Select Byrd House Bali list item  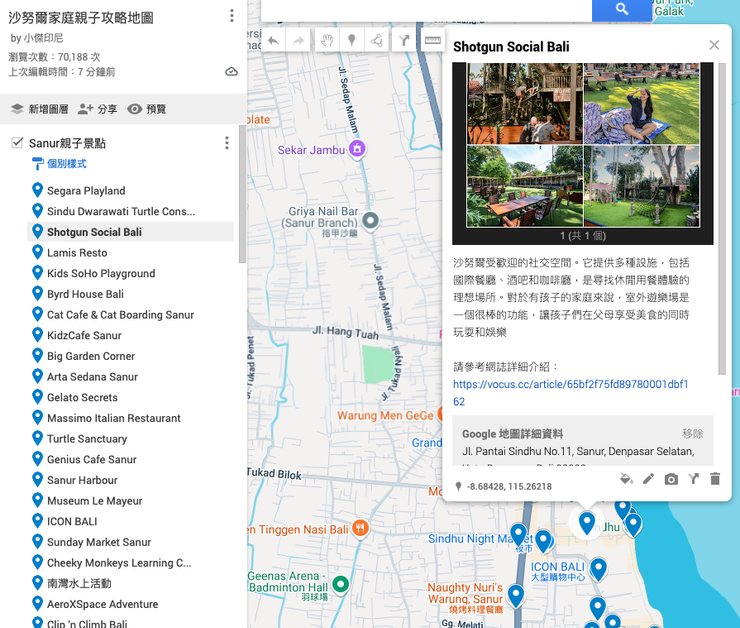coord(130,294)
